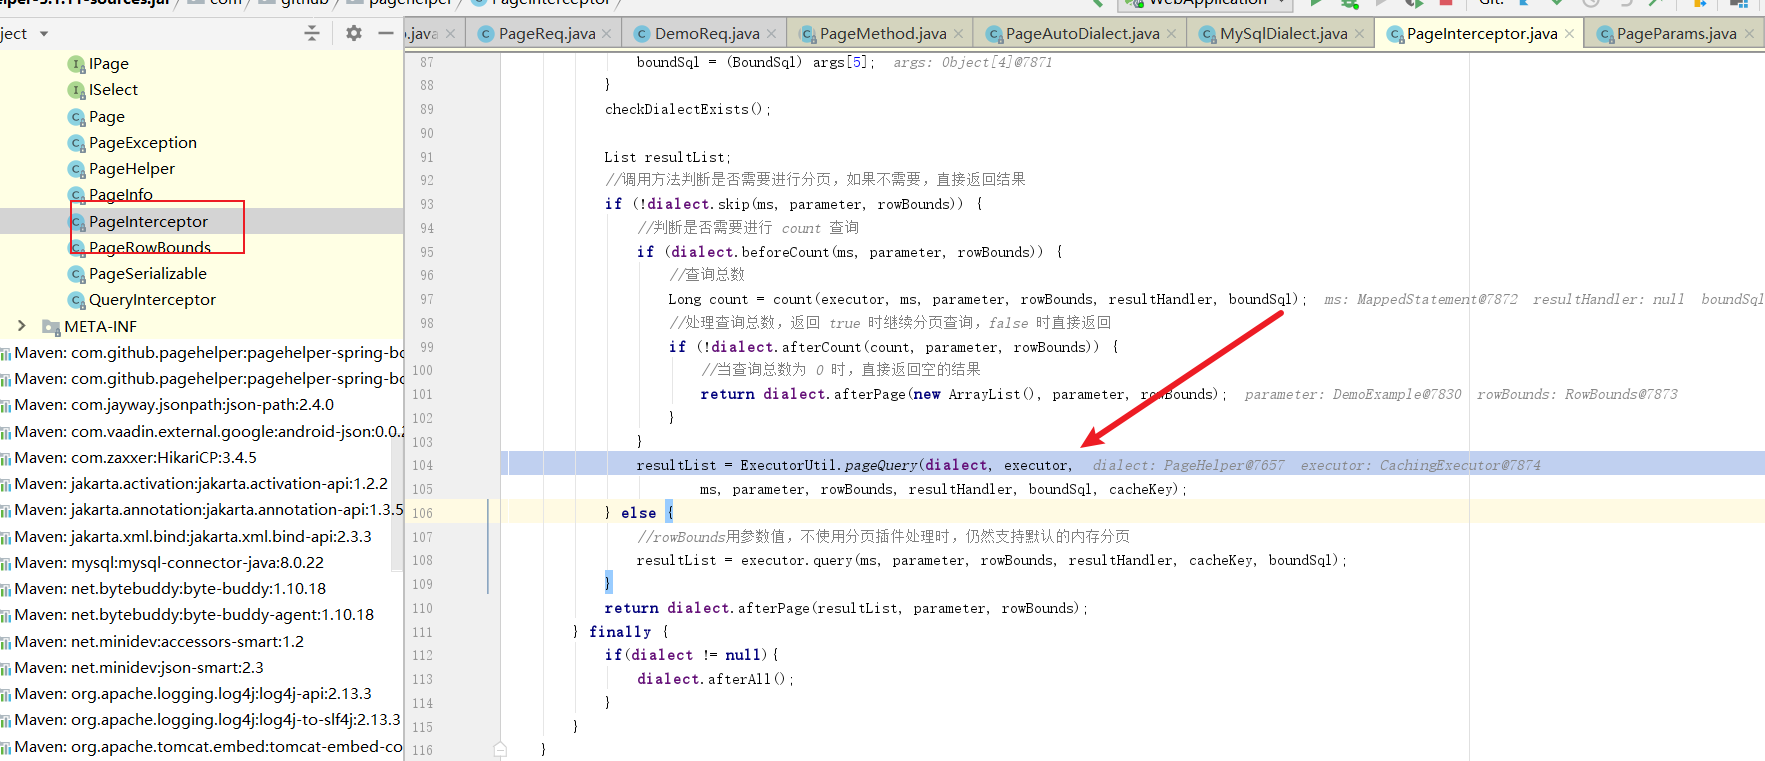The image size is (1765, 761).
Task: Click class icon beside PageHelper
Action: [76, 169]
